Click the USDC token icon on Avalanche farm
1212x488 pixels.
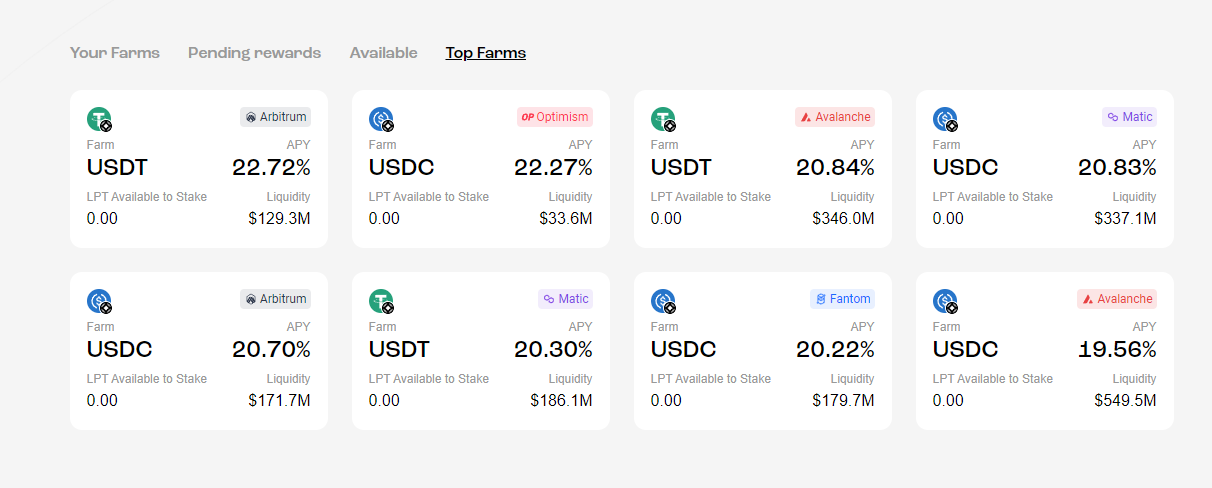[944, 301]
